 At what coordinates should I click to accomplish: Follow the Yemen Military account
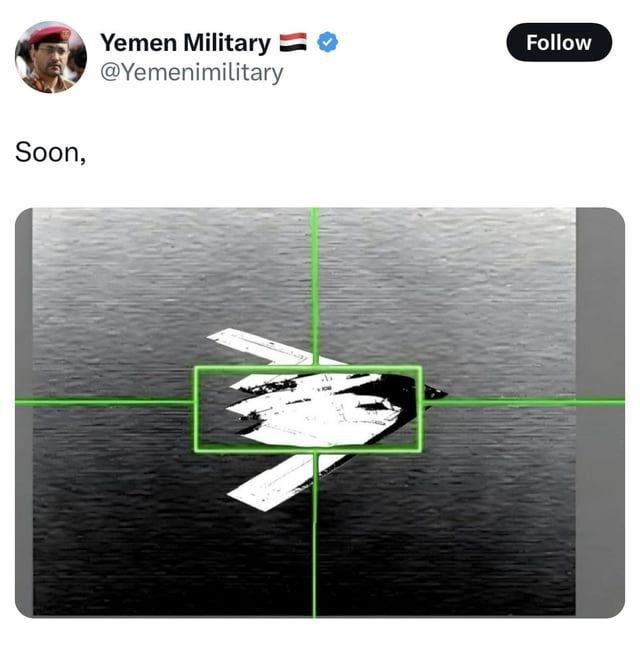(559, 43)
